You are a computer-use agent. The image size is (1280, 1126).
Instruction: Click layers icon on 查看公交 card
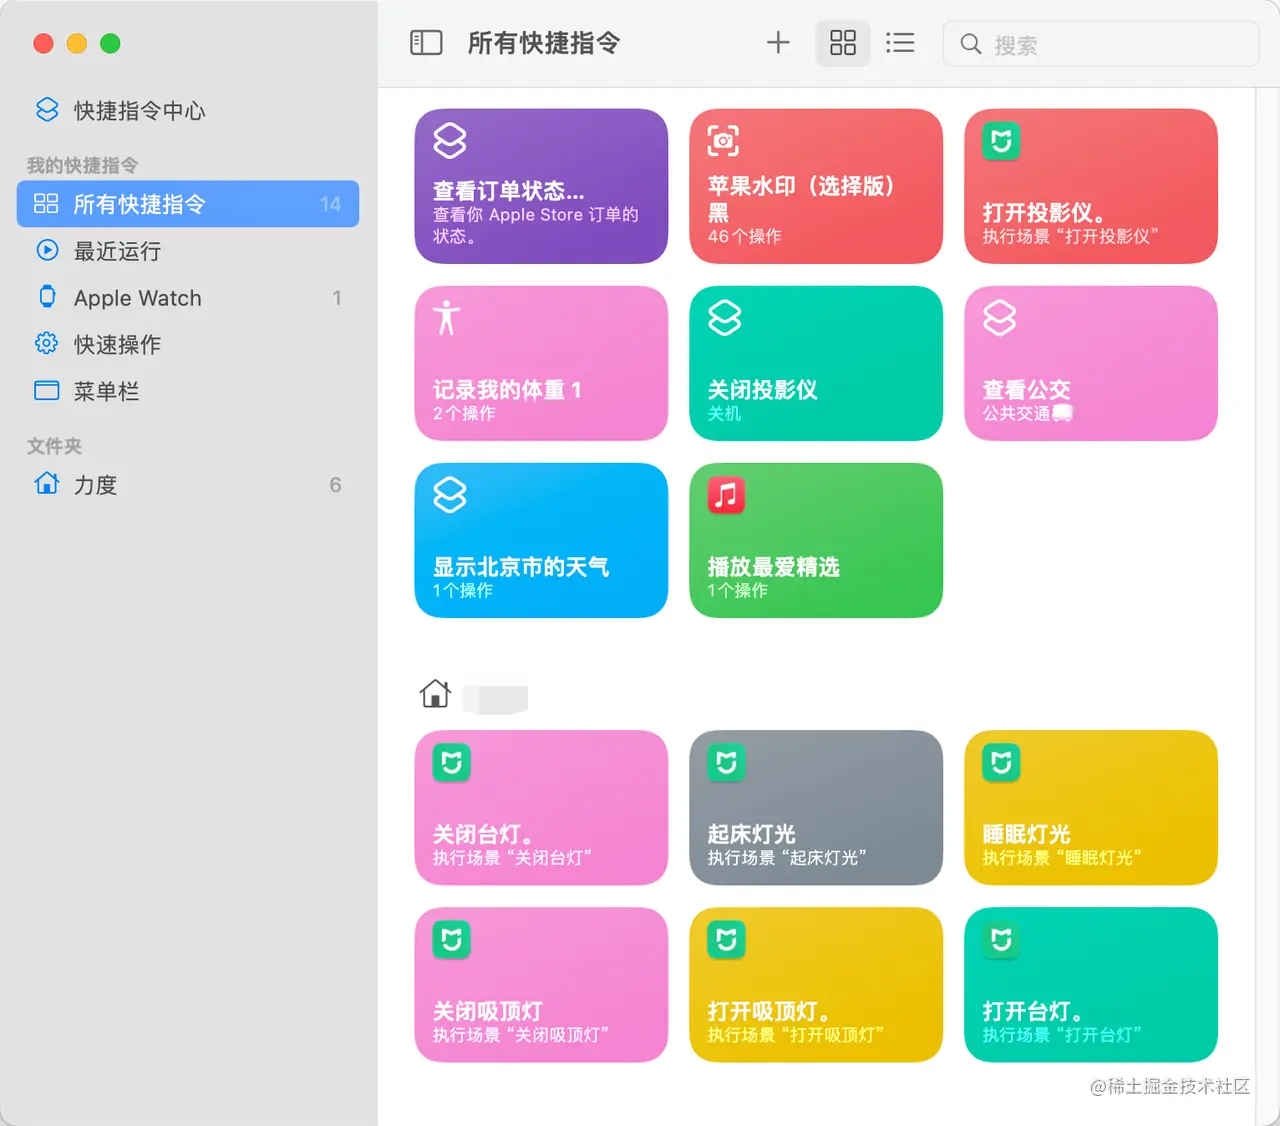1000,318
